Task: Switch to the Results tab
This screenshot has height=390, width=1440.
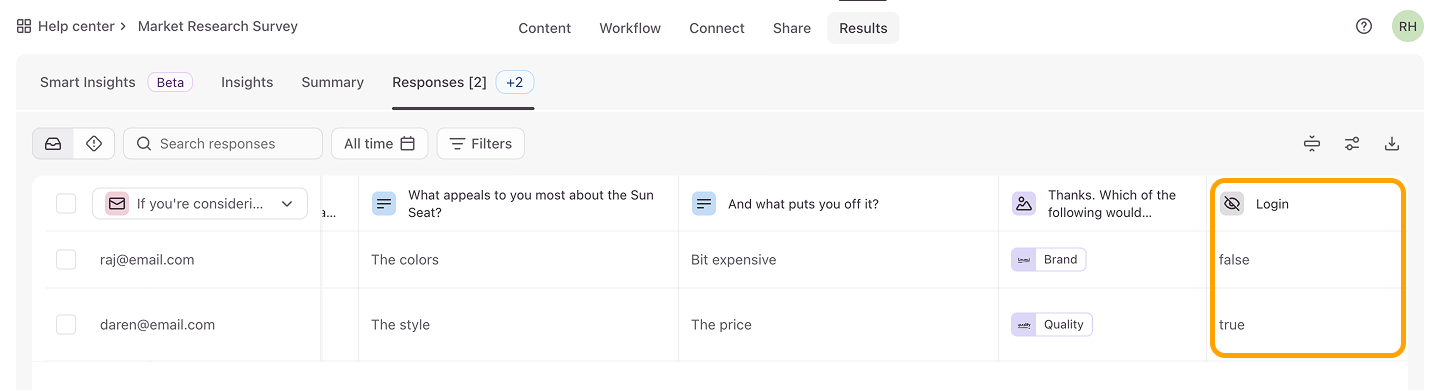Action: click(x=863, y=28)
